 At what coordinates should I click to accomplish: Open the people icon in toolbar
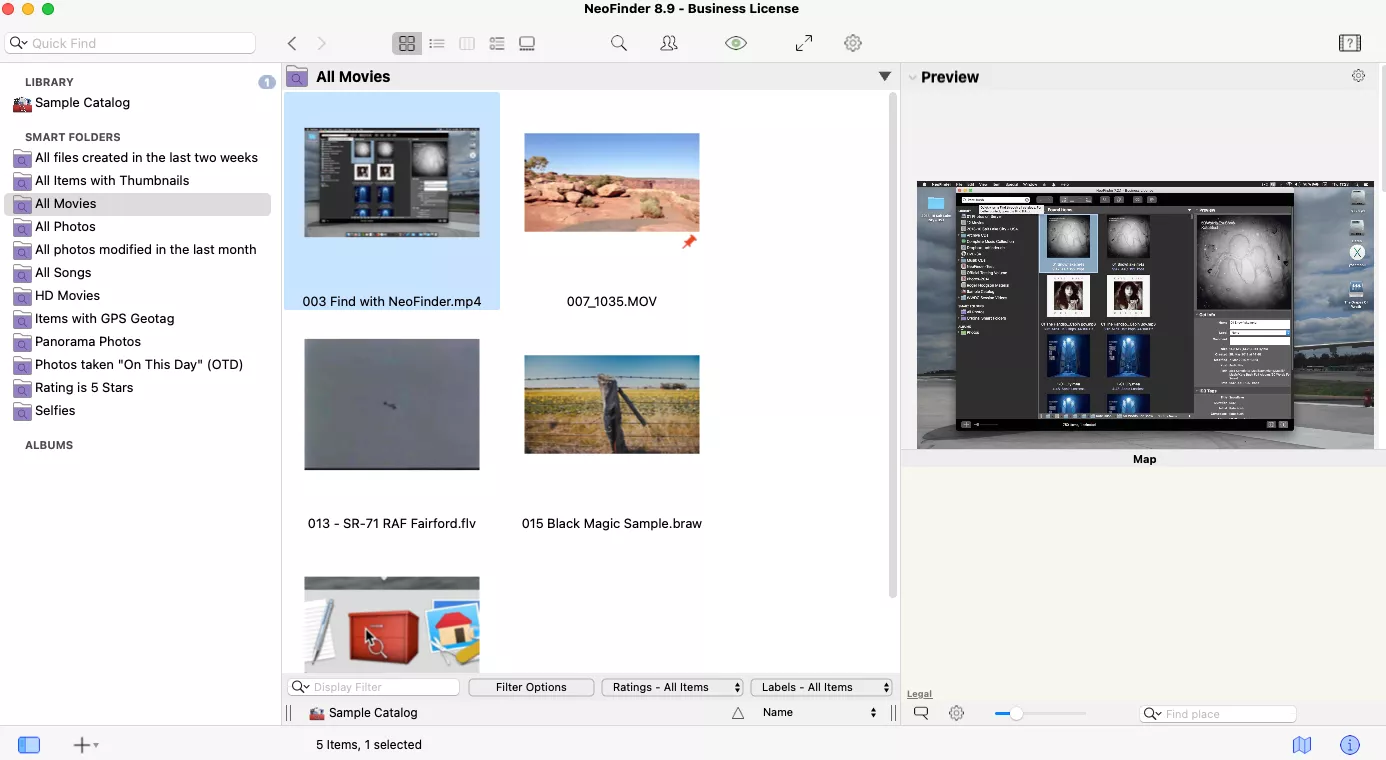669,43
